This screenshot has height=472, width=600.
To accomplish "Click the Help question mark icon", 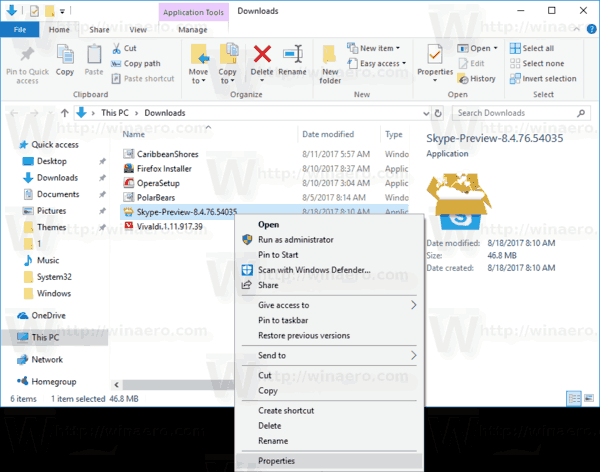I will 591,29.
